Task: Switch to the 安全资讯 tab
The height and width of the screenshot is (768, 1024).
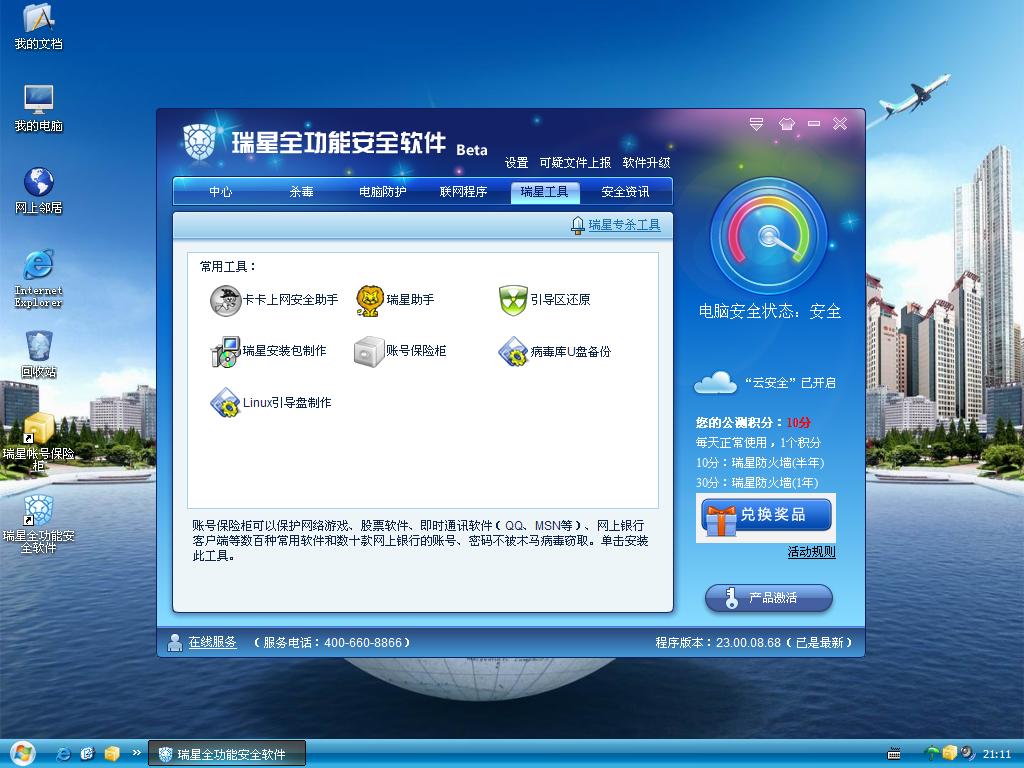Action: click(x=626, y=191)
